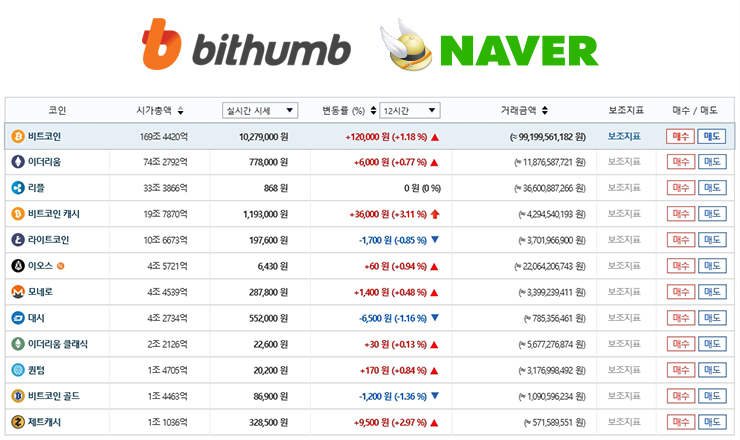740x440 pixels.
Task: Select the 이더리움 coin name
Action: (44, 162)
